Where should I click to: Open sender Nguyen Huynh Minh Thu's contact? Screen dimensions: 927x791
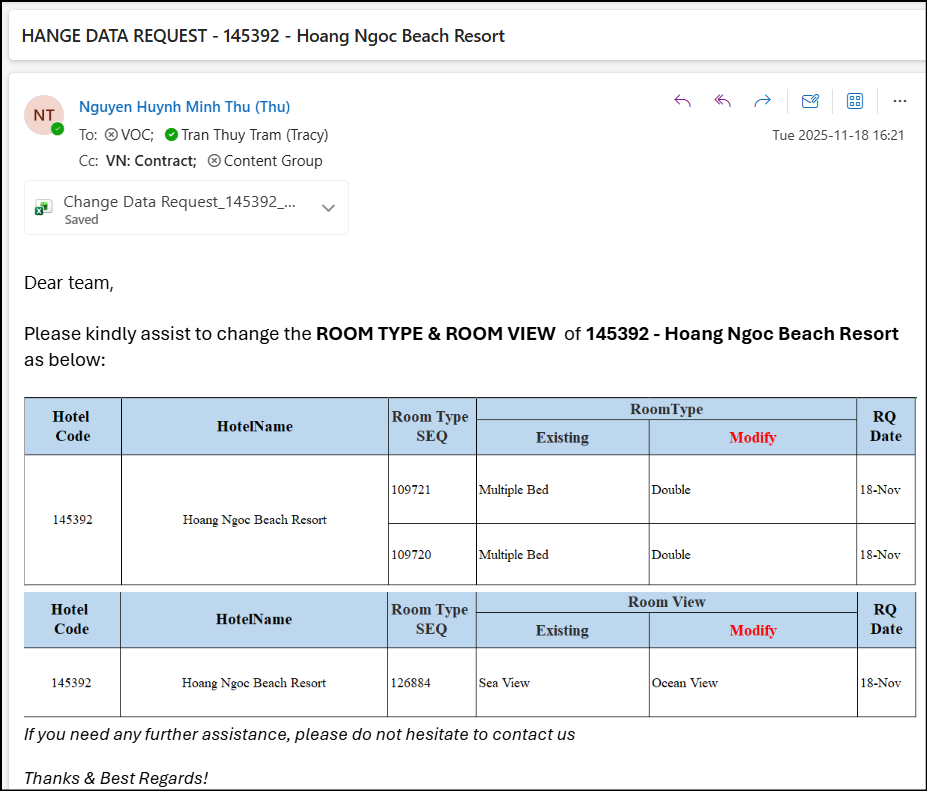184,107
